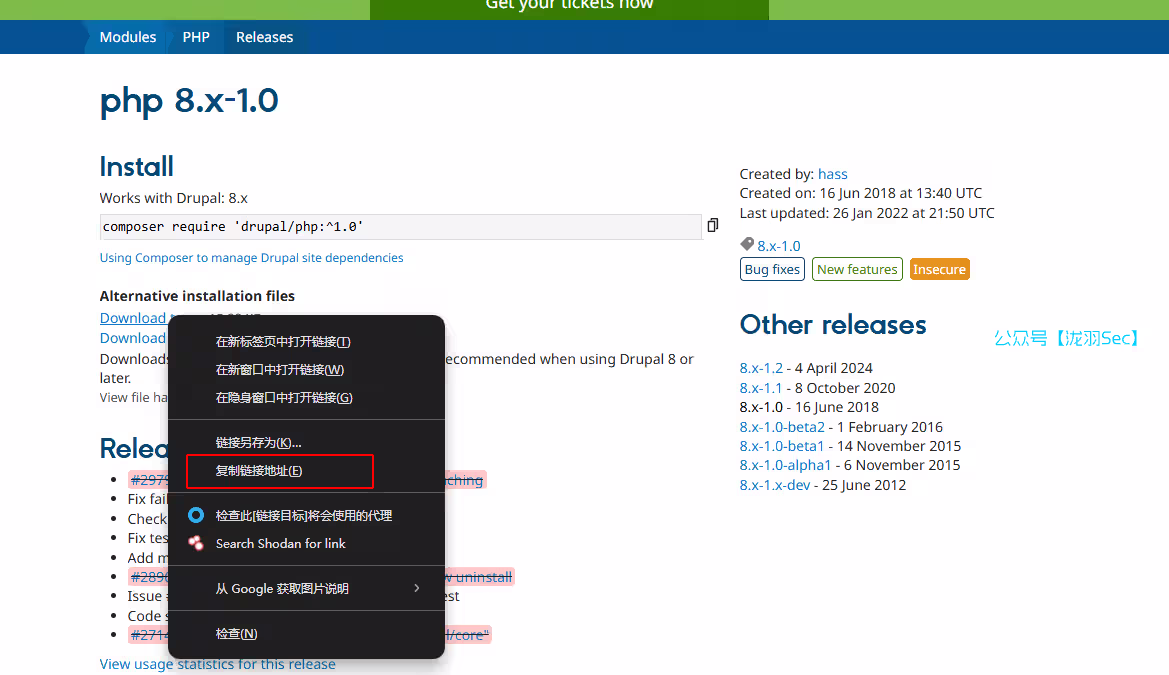The height and width of the screenshot is (675, 1169).
Task: Select 链接另存为 to save the link
Action: [x=258, y=443]
